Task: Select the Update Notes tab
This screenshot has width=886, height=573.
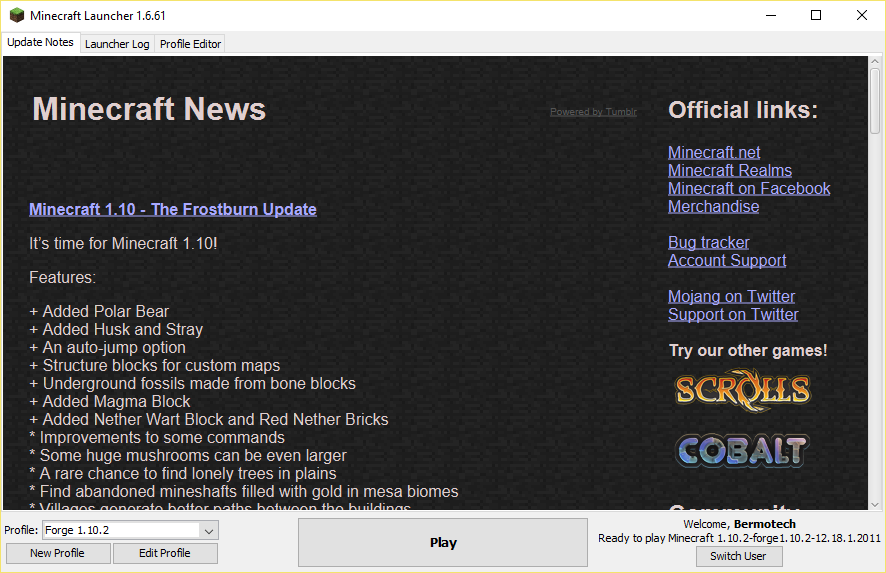Action: pos(41,43)
